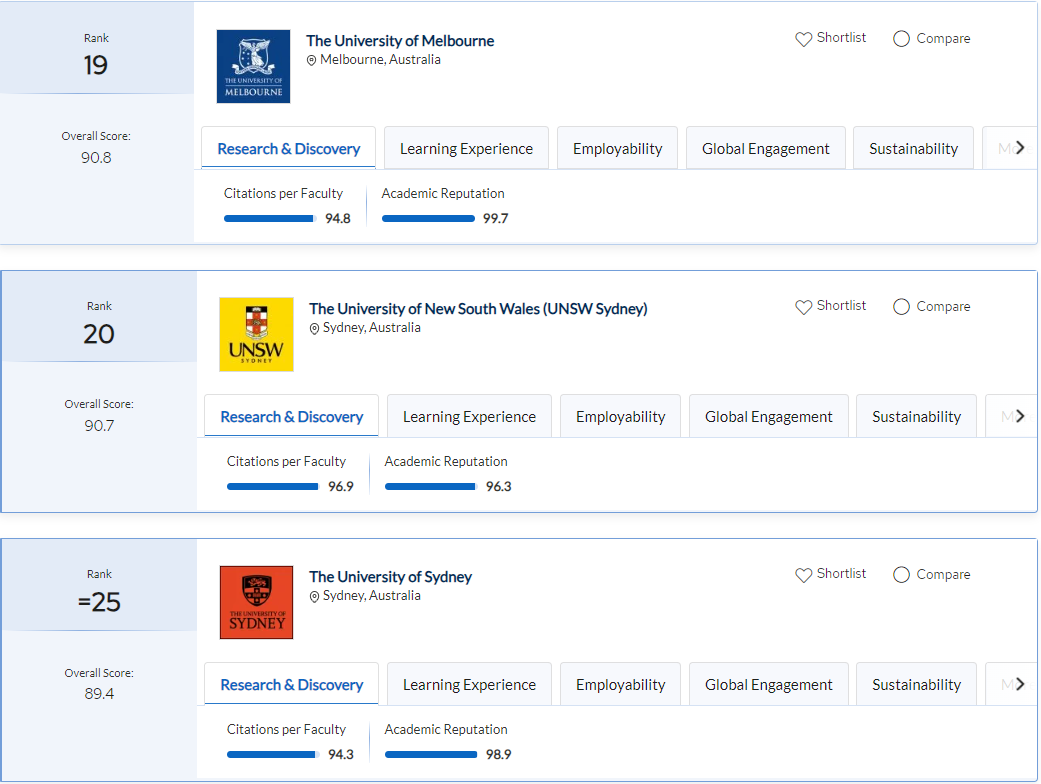Viewport: 1041px width, 784px height.
Task: Click the University of Sydney red logo
Action: coord(256,603)
